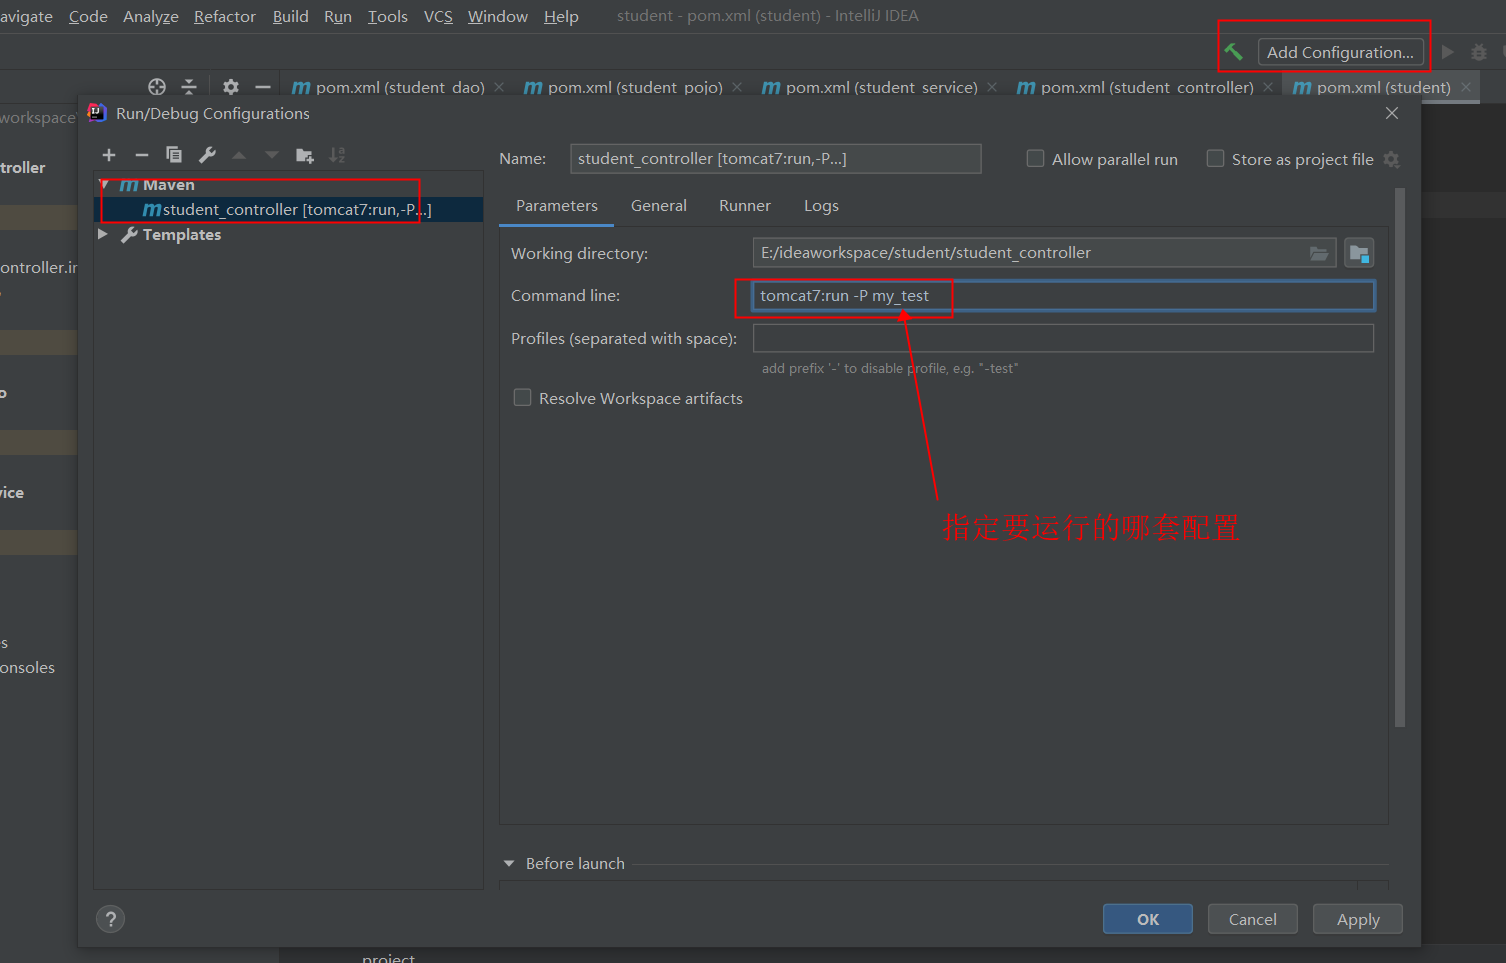The height and width of the screenshot is (963, 1506).
Task: Open project panel settings gear
Action: click(231, 87)
